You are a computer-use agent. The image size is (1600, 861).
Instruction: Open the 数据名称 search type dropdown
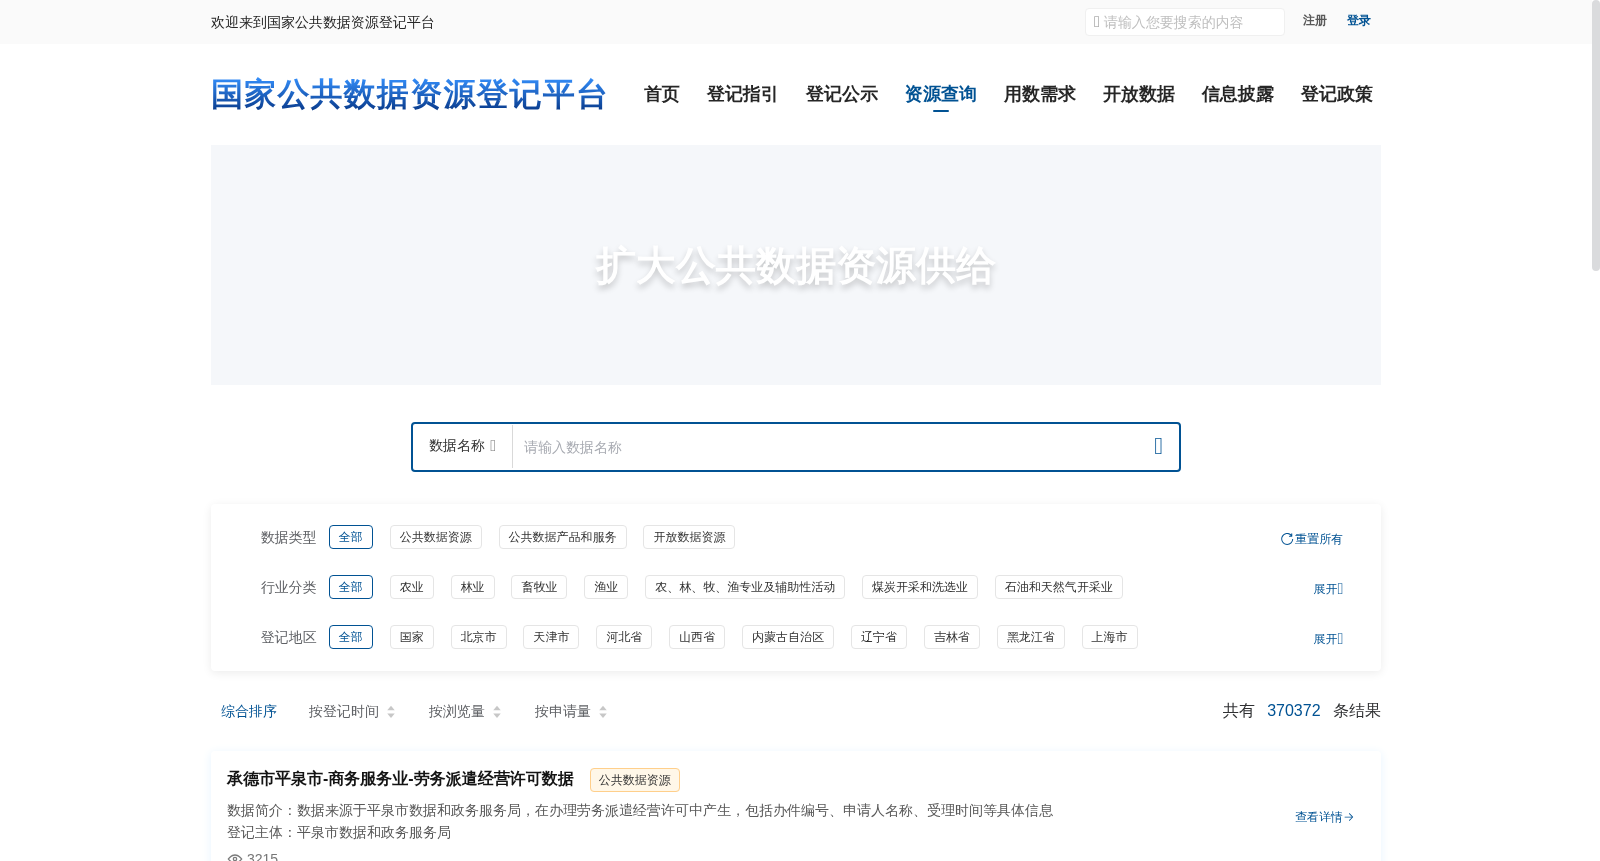(462, 446)
